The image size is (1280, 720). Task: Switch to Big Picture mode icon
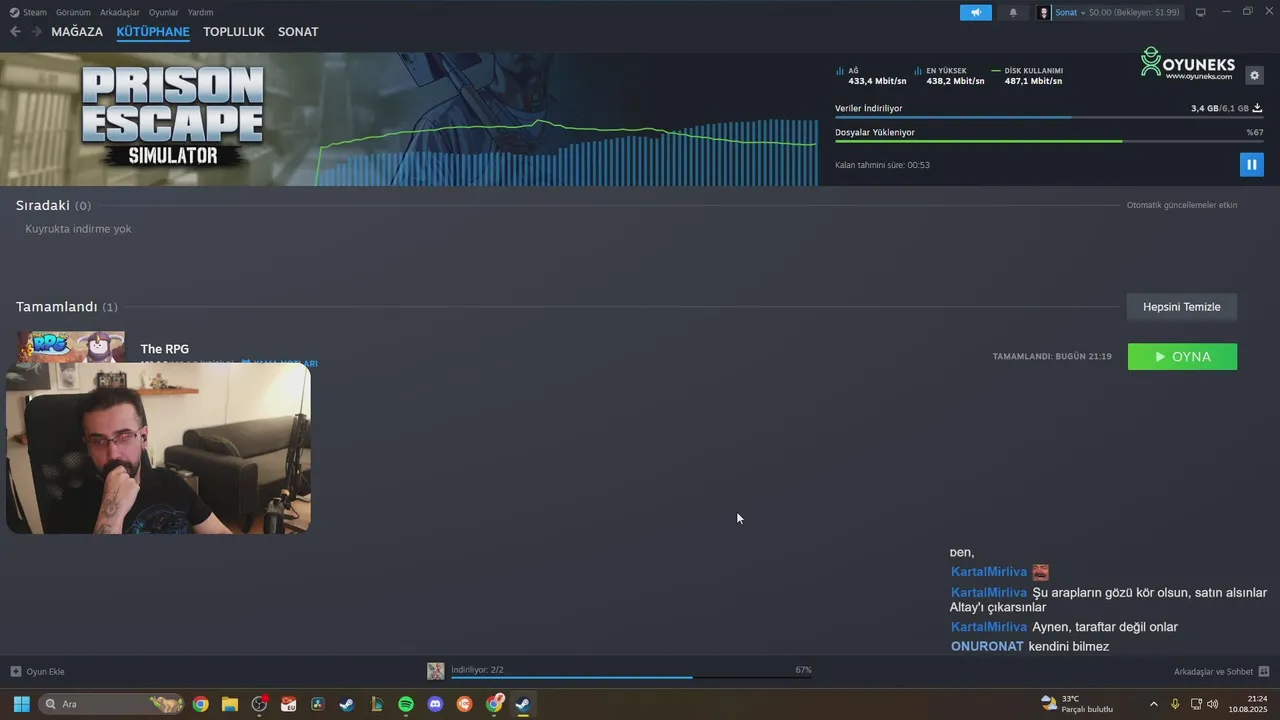coord(1201,12)
